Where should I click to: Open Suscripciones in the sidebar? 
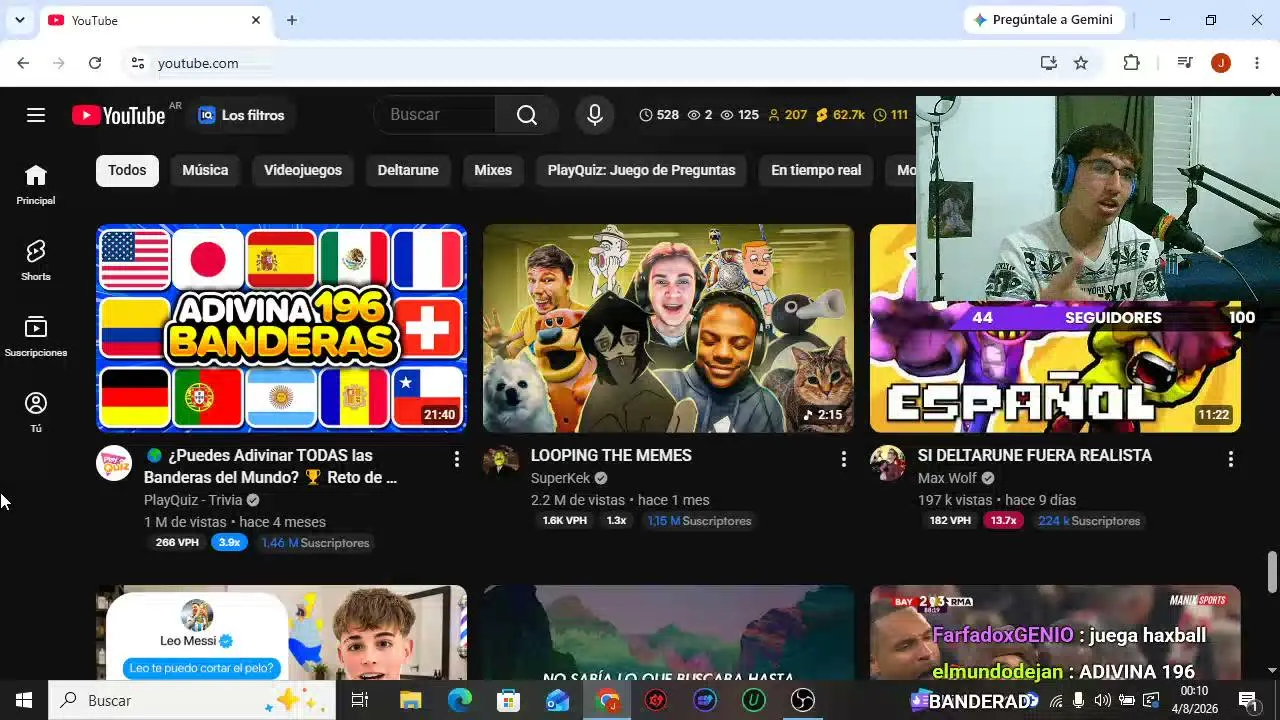[x=36, y=337]
